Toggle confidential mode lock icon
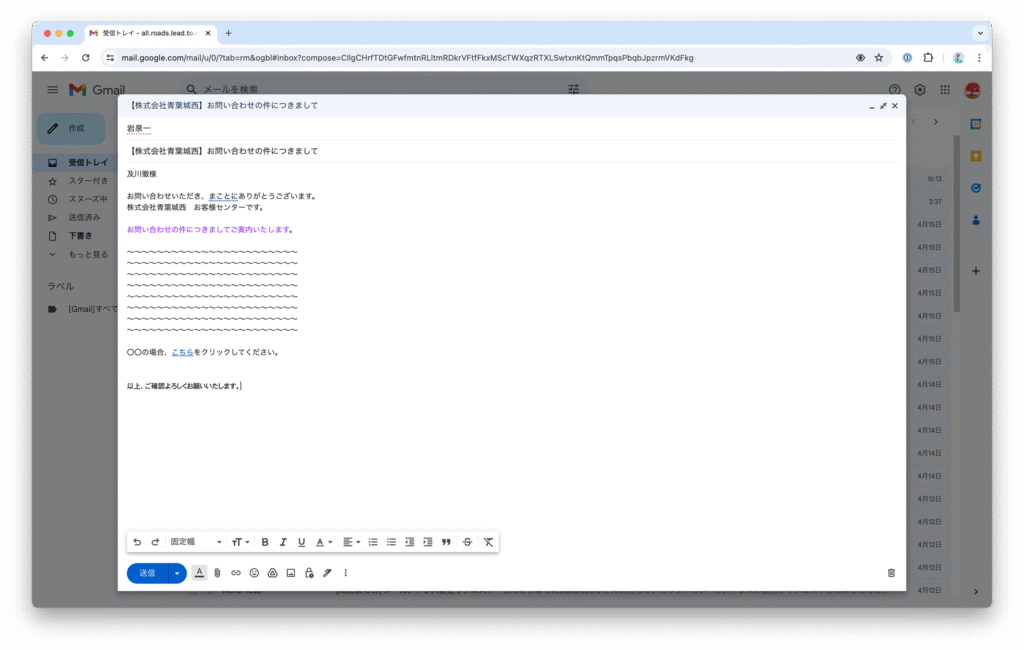Screen dimensions: 1024x650 pos(309,573)
